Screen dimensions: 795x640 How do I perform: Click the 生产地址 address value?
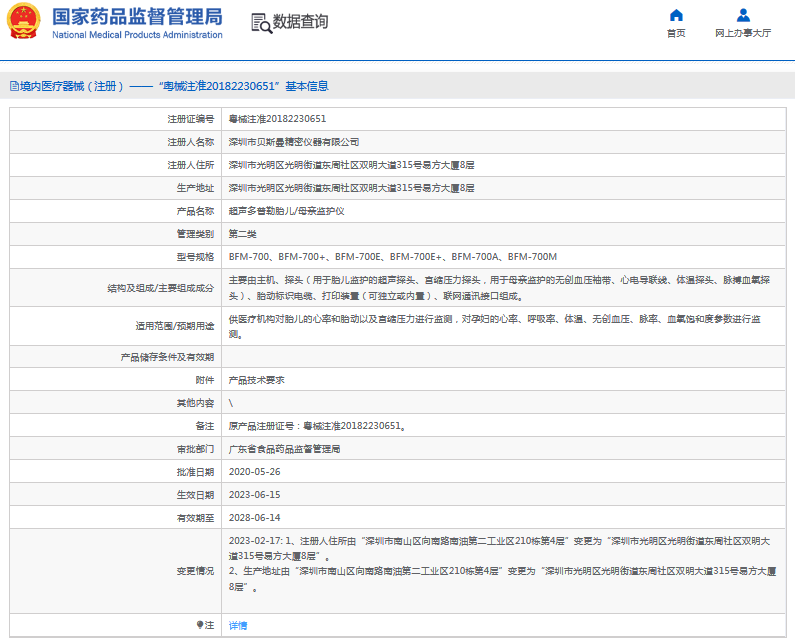(351, 188)
